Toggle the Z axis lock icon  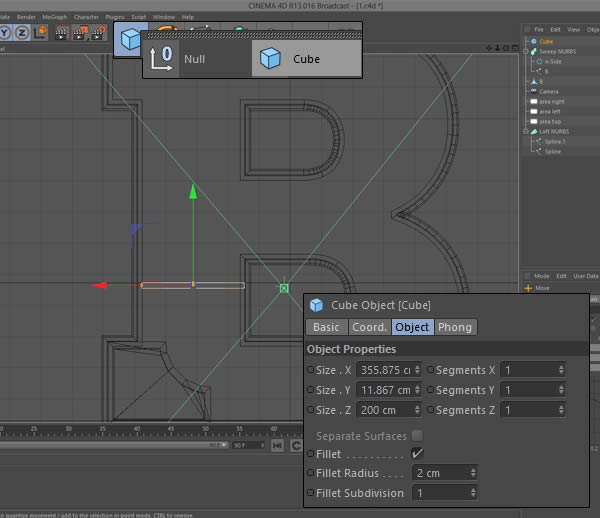22,33
